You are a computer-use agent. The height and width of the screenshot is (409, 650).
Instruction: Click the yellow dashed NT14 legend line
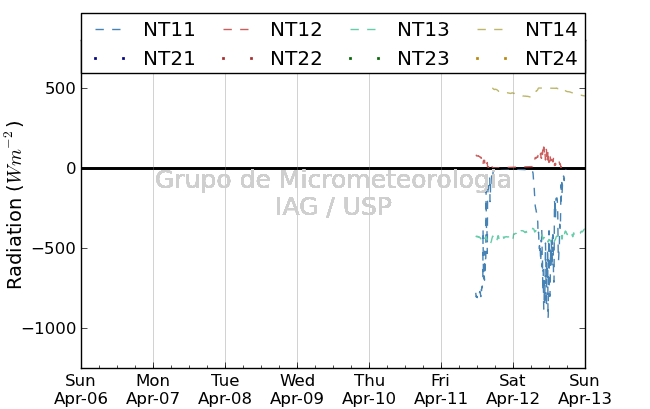click(x=490, y=30)
